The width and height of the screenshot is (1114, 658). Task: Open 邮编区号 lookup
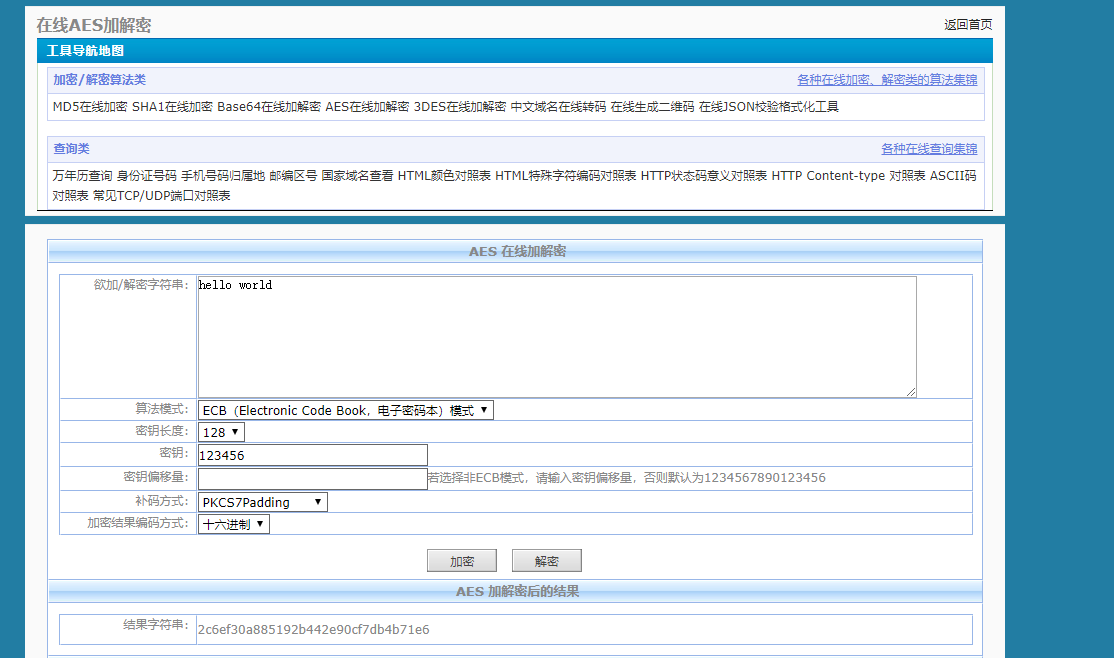click(293, 176)
